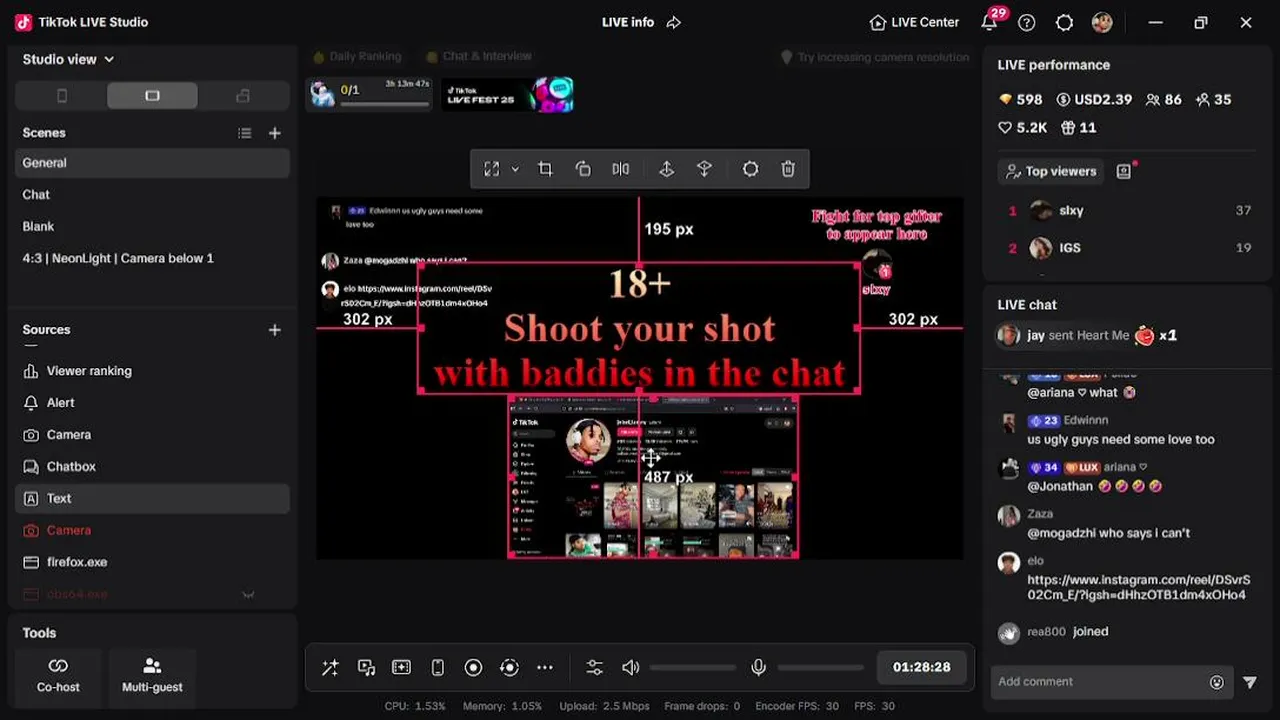Open more tools with three dots
This screenshot has width=1280, height=720.
(545, 667)
